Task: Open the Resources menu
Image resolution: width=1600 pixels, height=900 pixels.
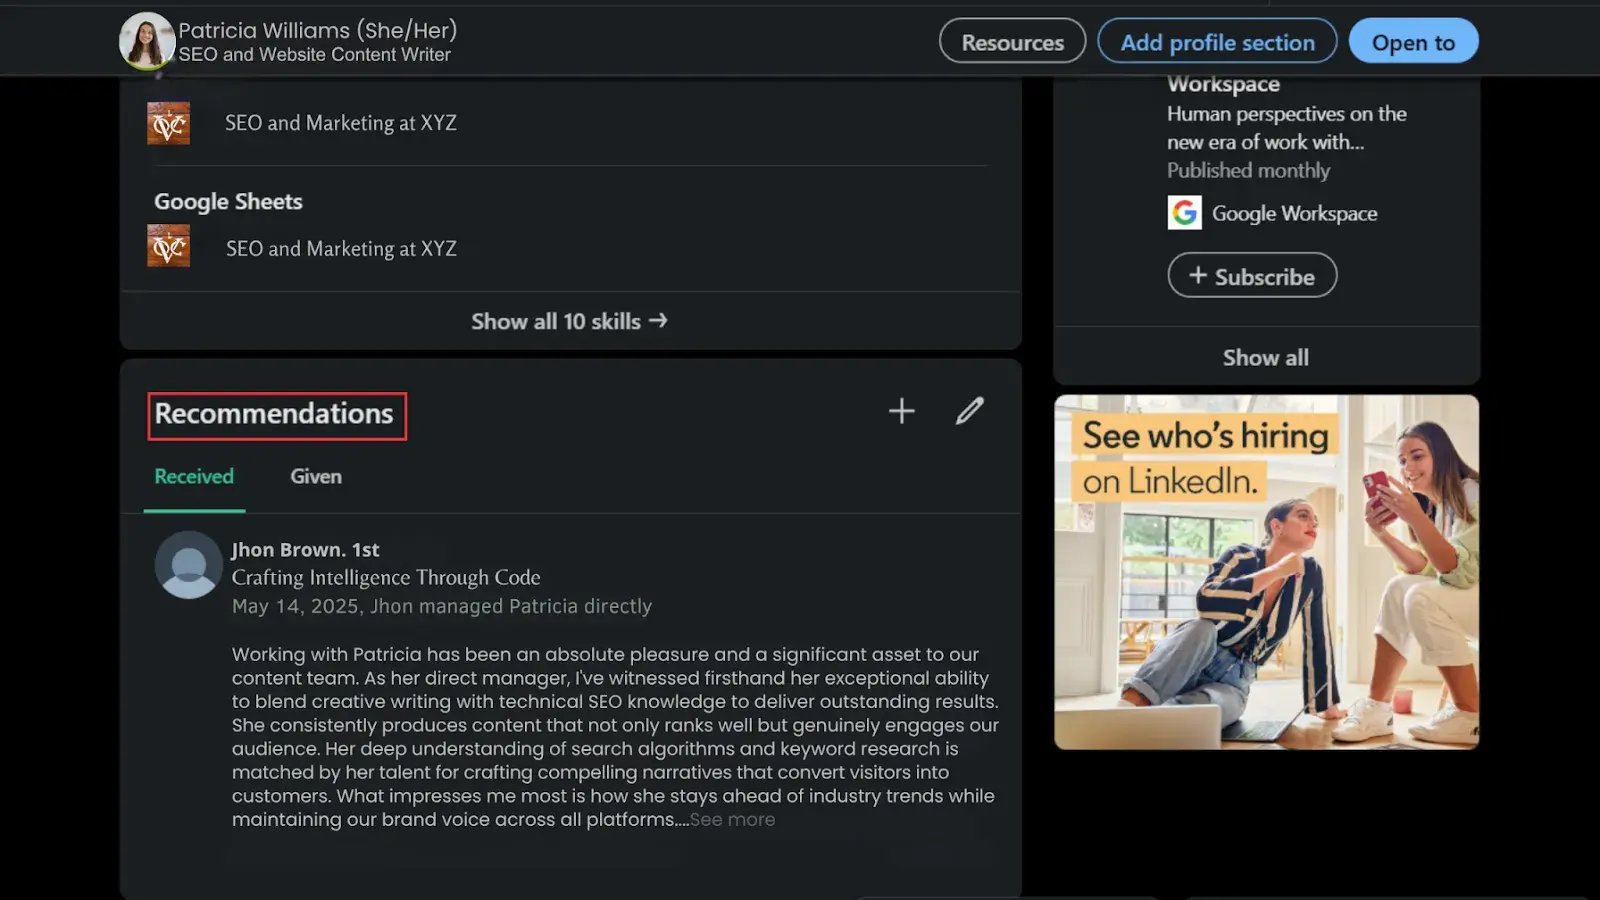Action: 1012,42
